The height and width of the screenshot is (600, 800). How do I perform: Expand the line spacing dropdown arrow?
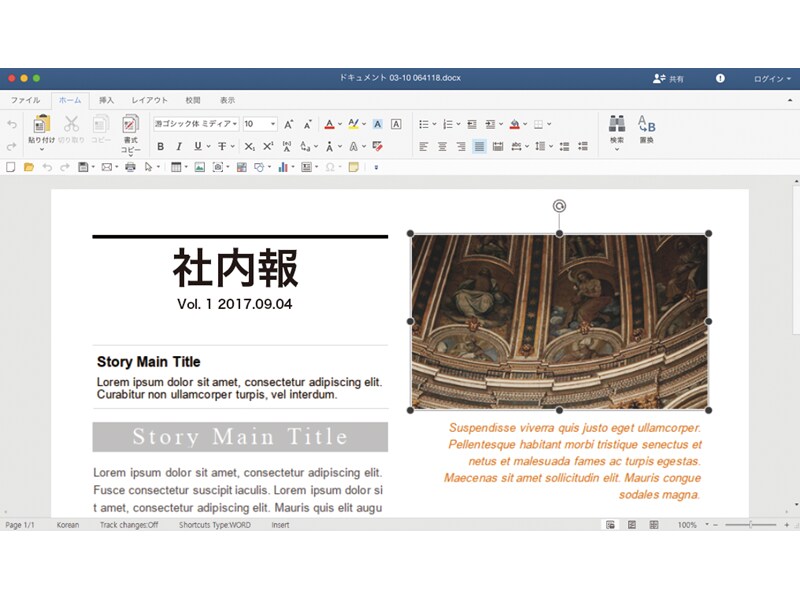point(551,147)
